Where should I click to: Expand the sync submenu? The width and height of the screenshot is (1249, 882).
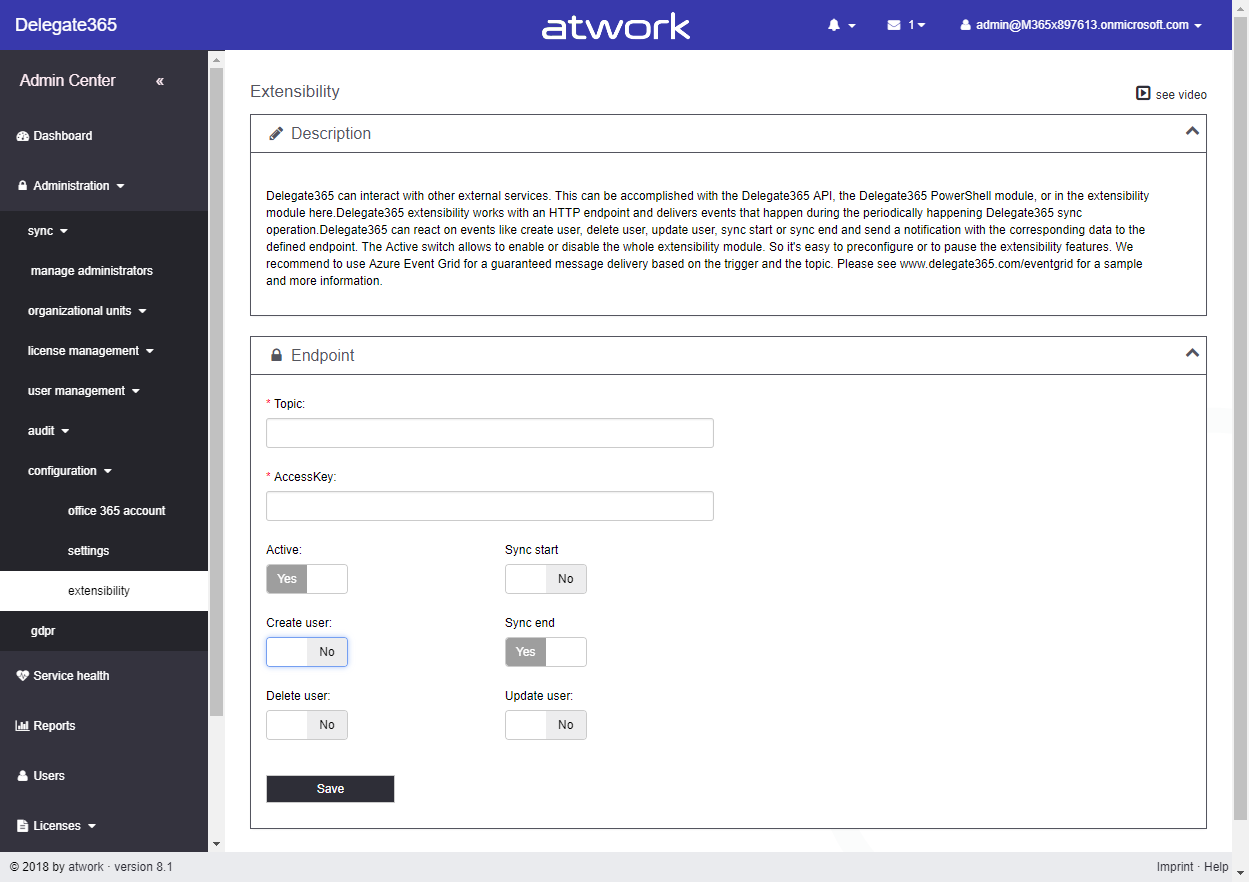coord(48,231)
